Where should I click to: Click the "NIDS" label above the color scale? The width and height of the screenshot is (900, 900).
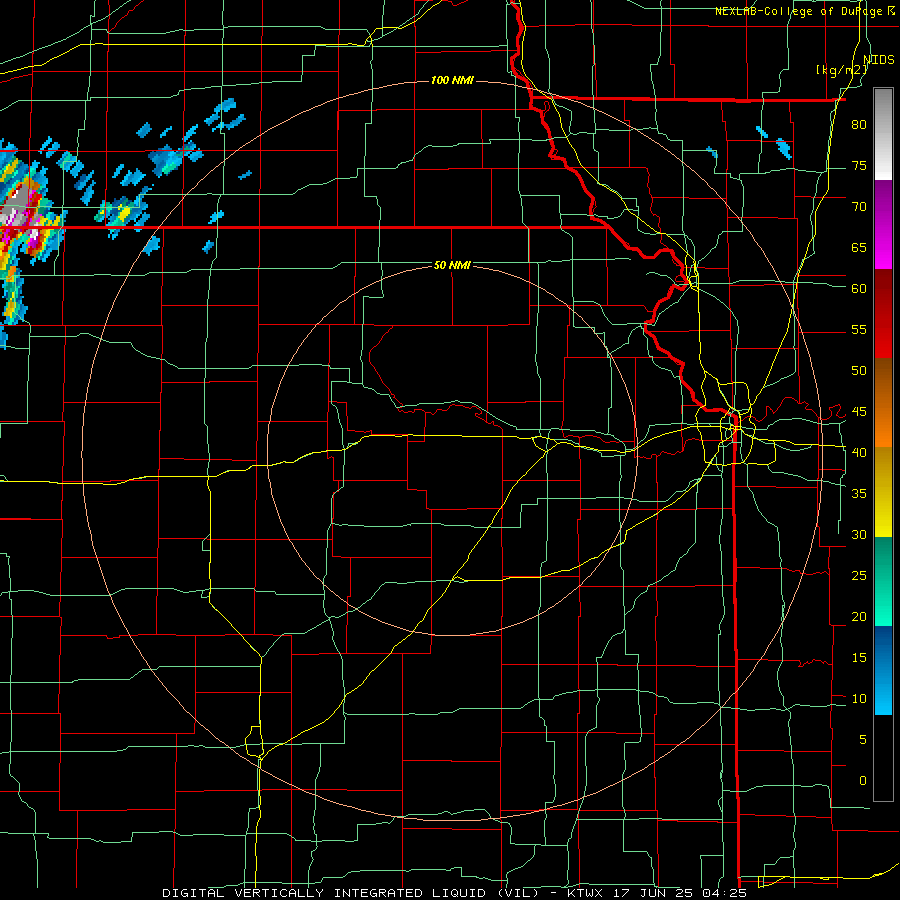[878, 59]
